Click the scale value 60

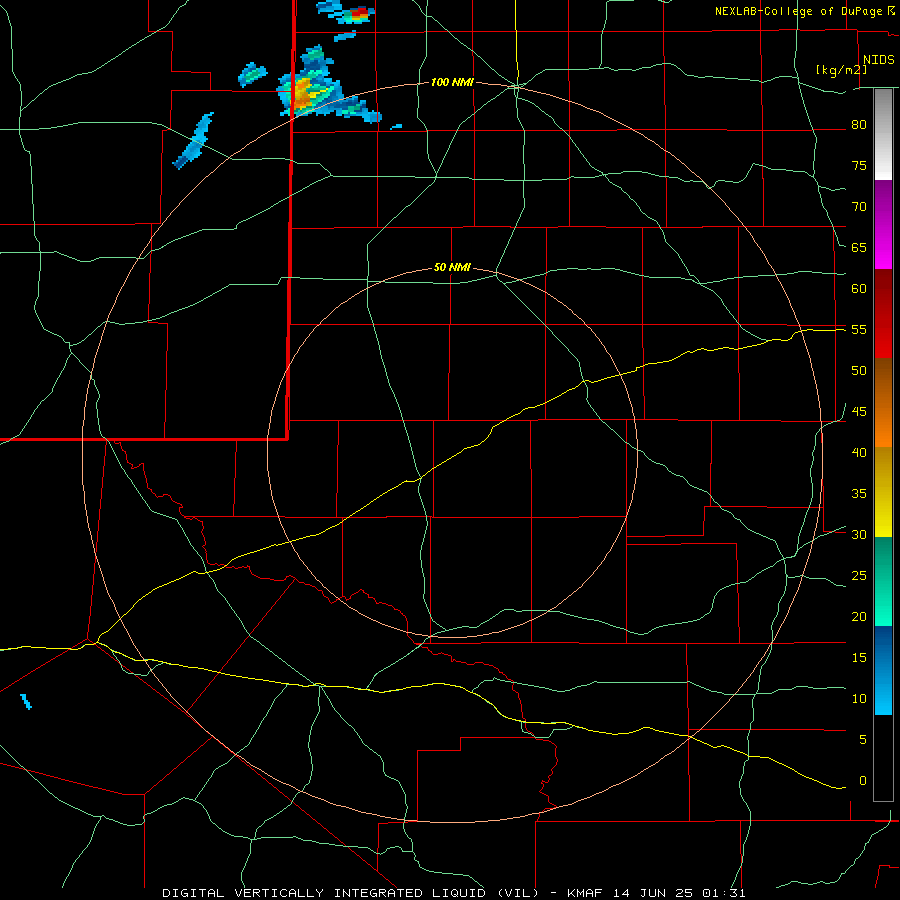coord(859,289)
